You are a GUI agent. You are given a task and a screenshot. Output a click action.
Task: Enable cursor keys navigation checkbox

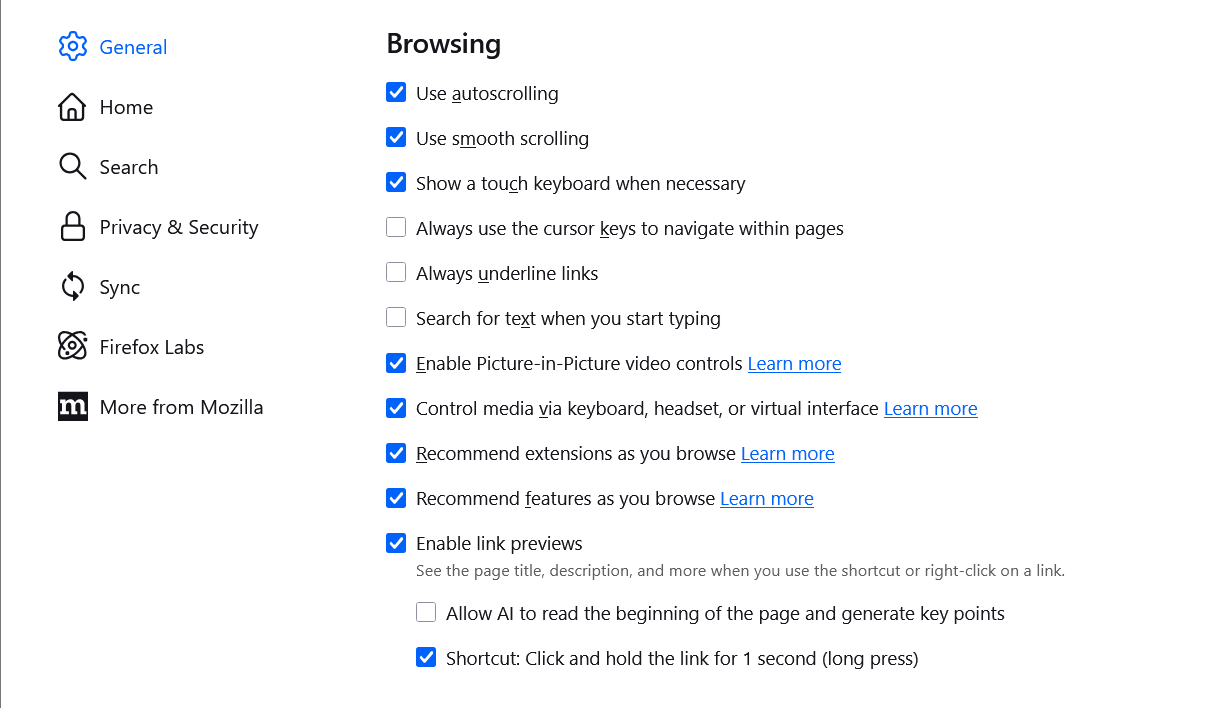pyautogui.click(x=396, y=228)
